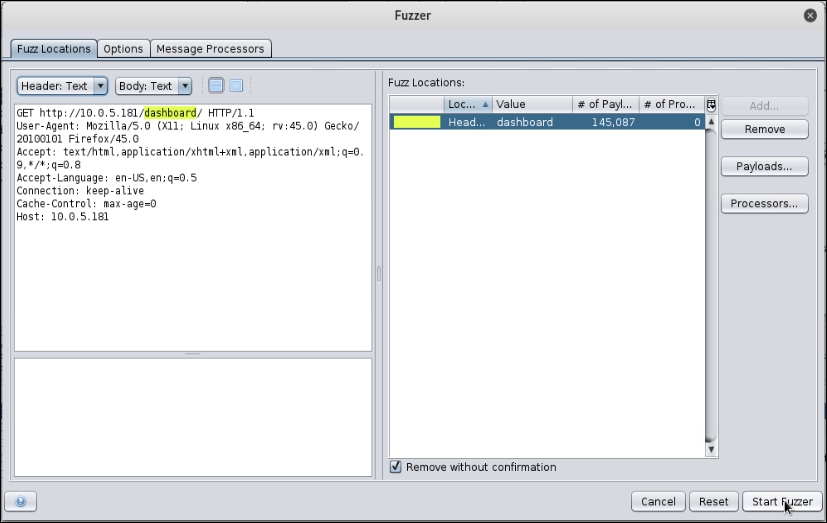Click the Connection: keep-alive line
This screenshot has width=827, height=523.
click(80, 191)
